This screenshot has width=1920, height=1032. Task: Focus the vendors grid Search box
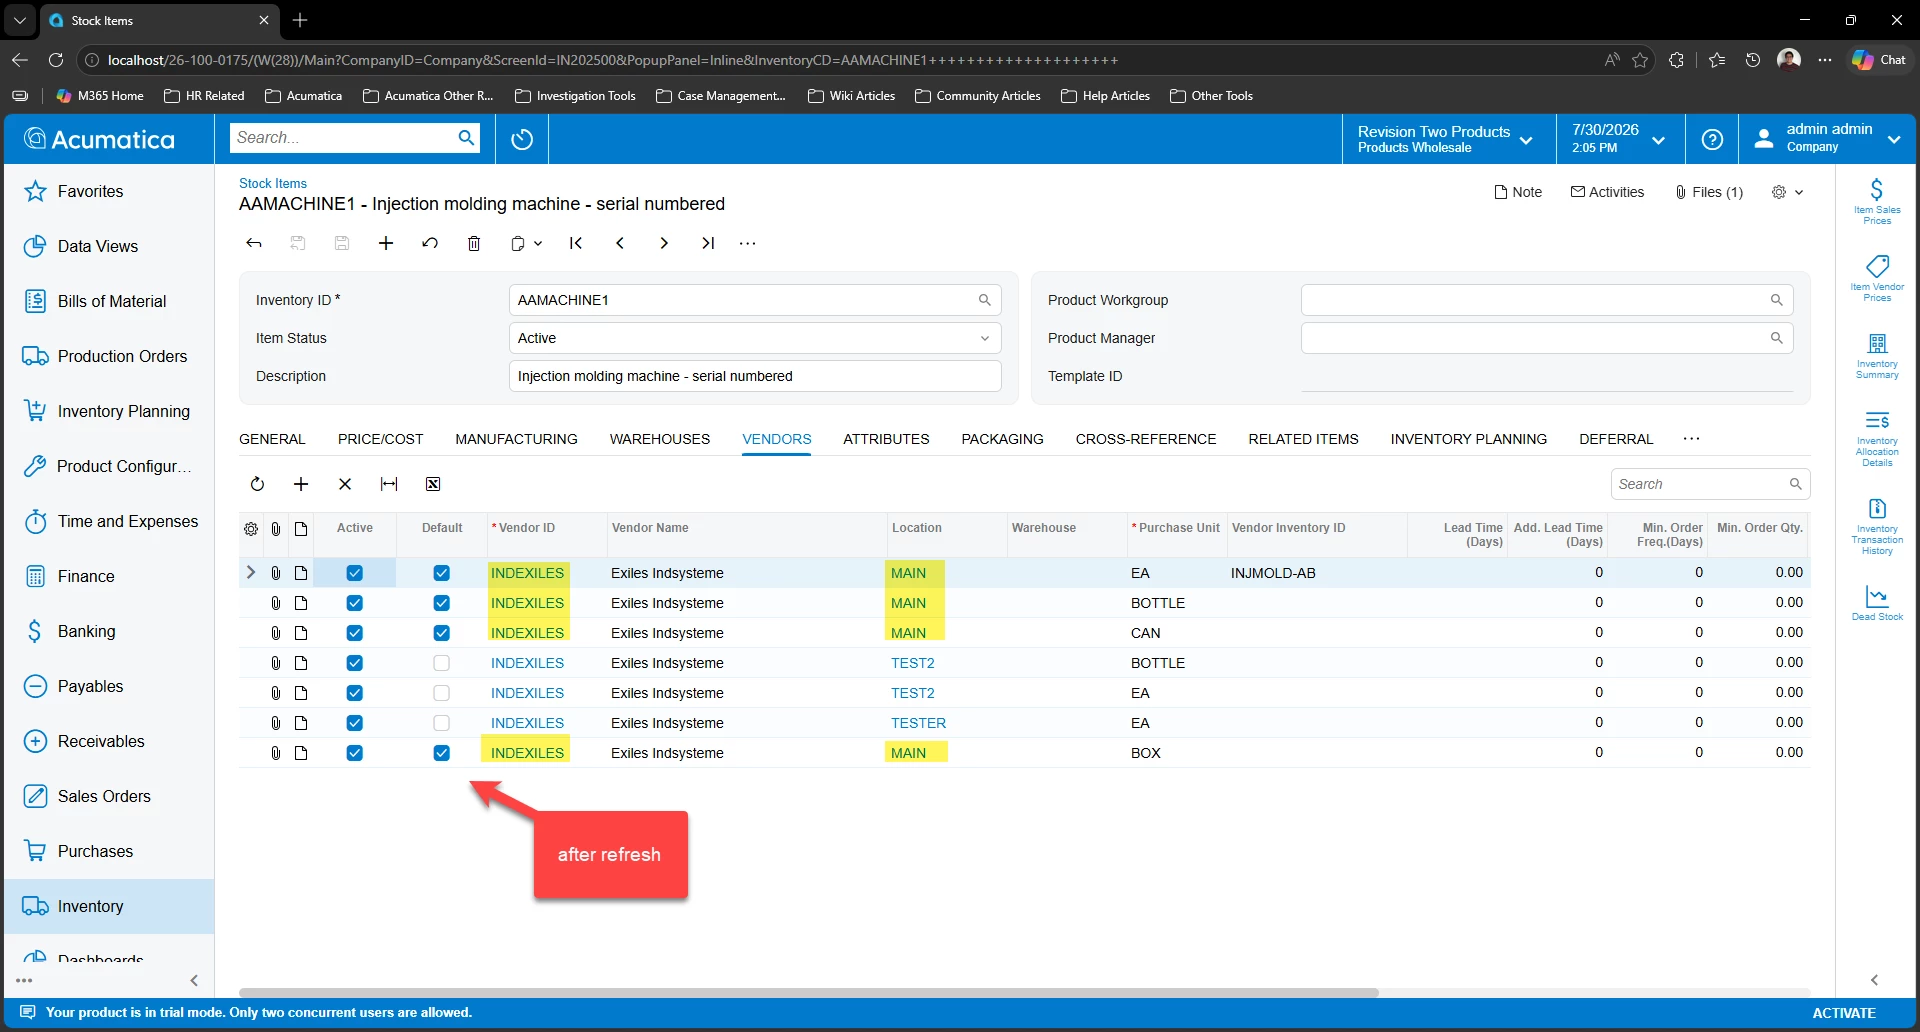point(1710,484)
